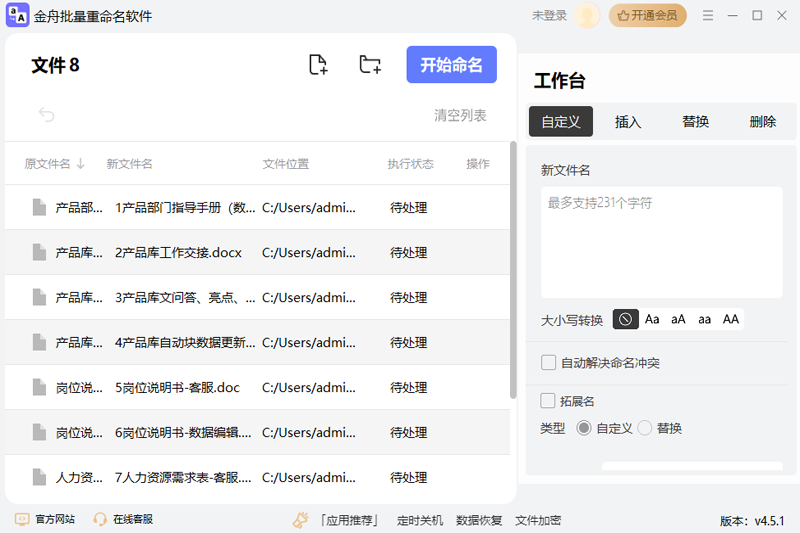This screenshot has height=533, width=800.
Task: Click the add file icon
Action: (x=318, y=65)
